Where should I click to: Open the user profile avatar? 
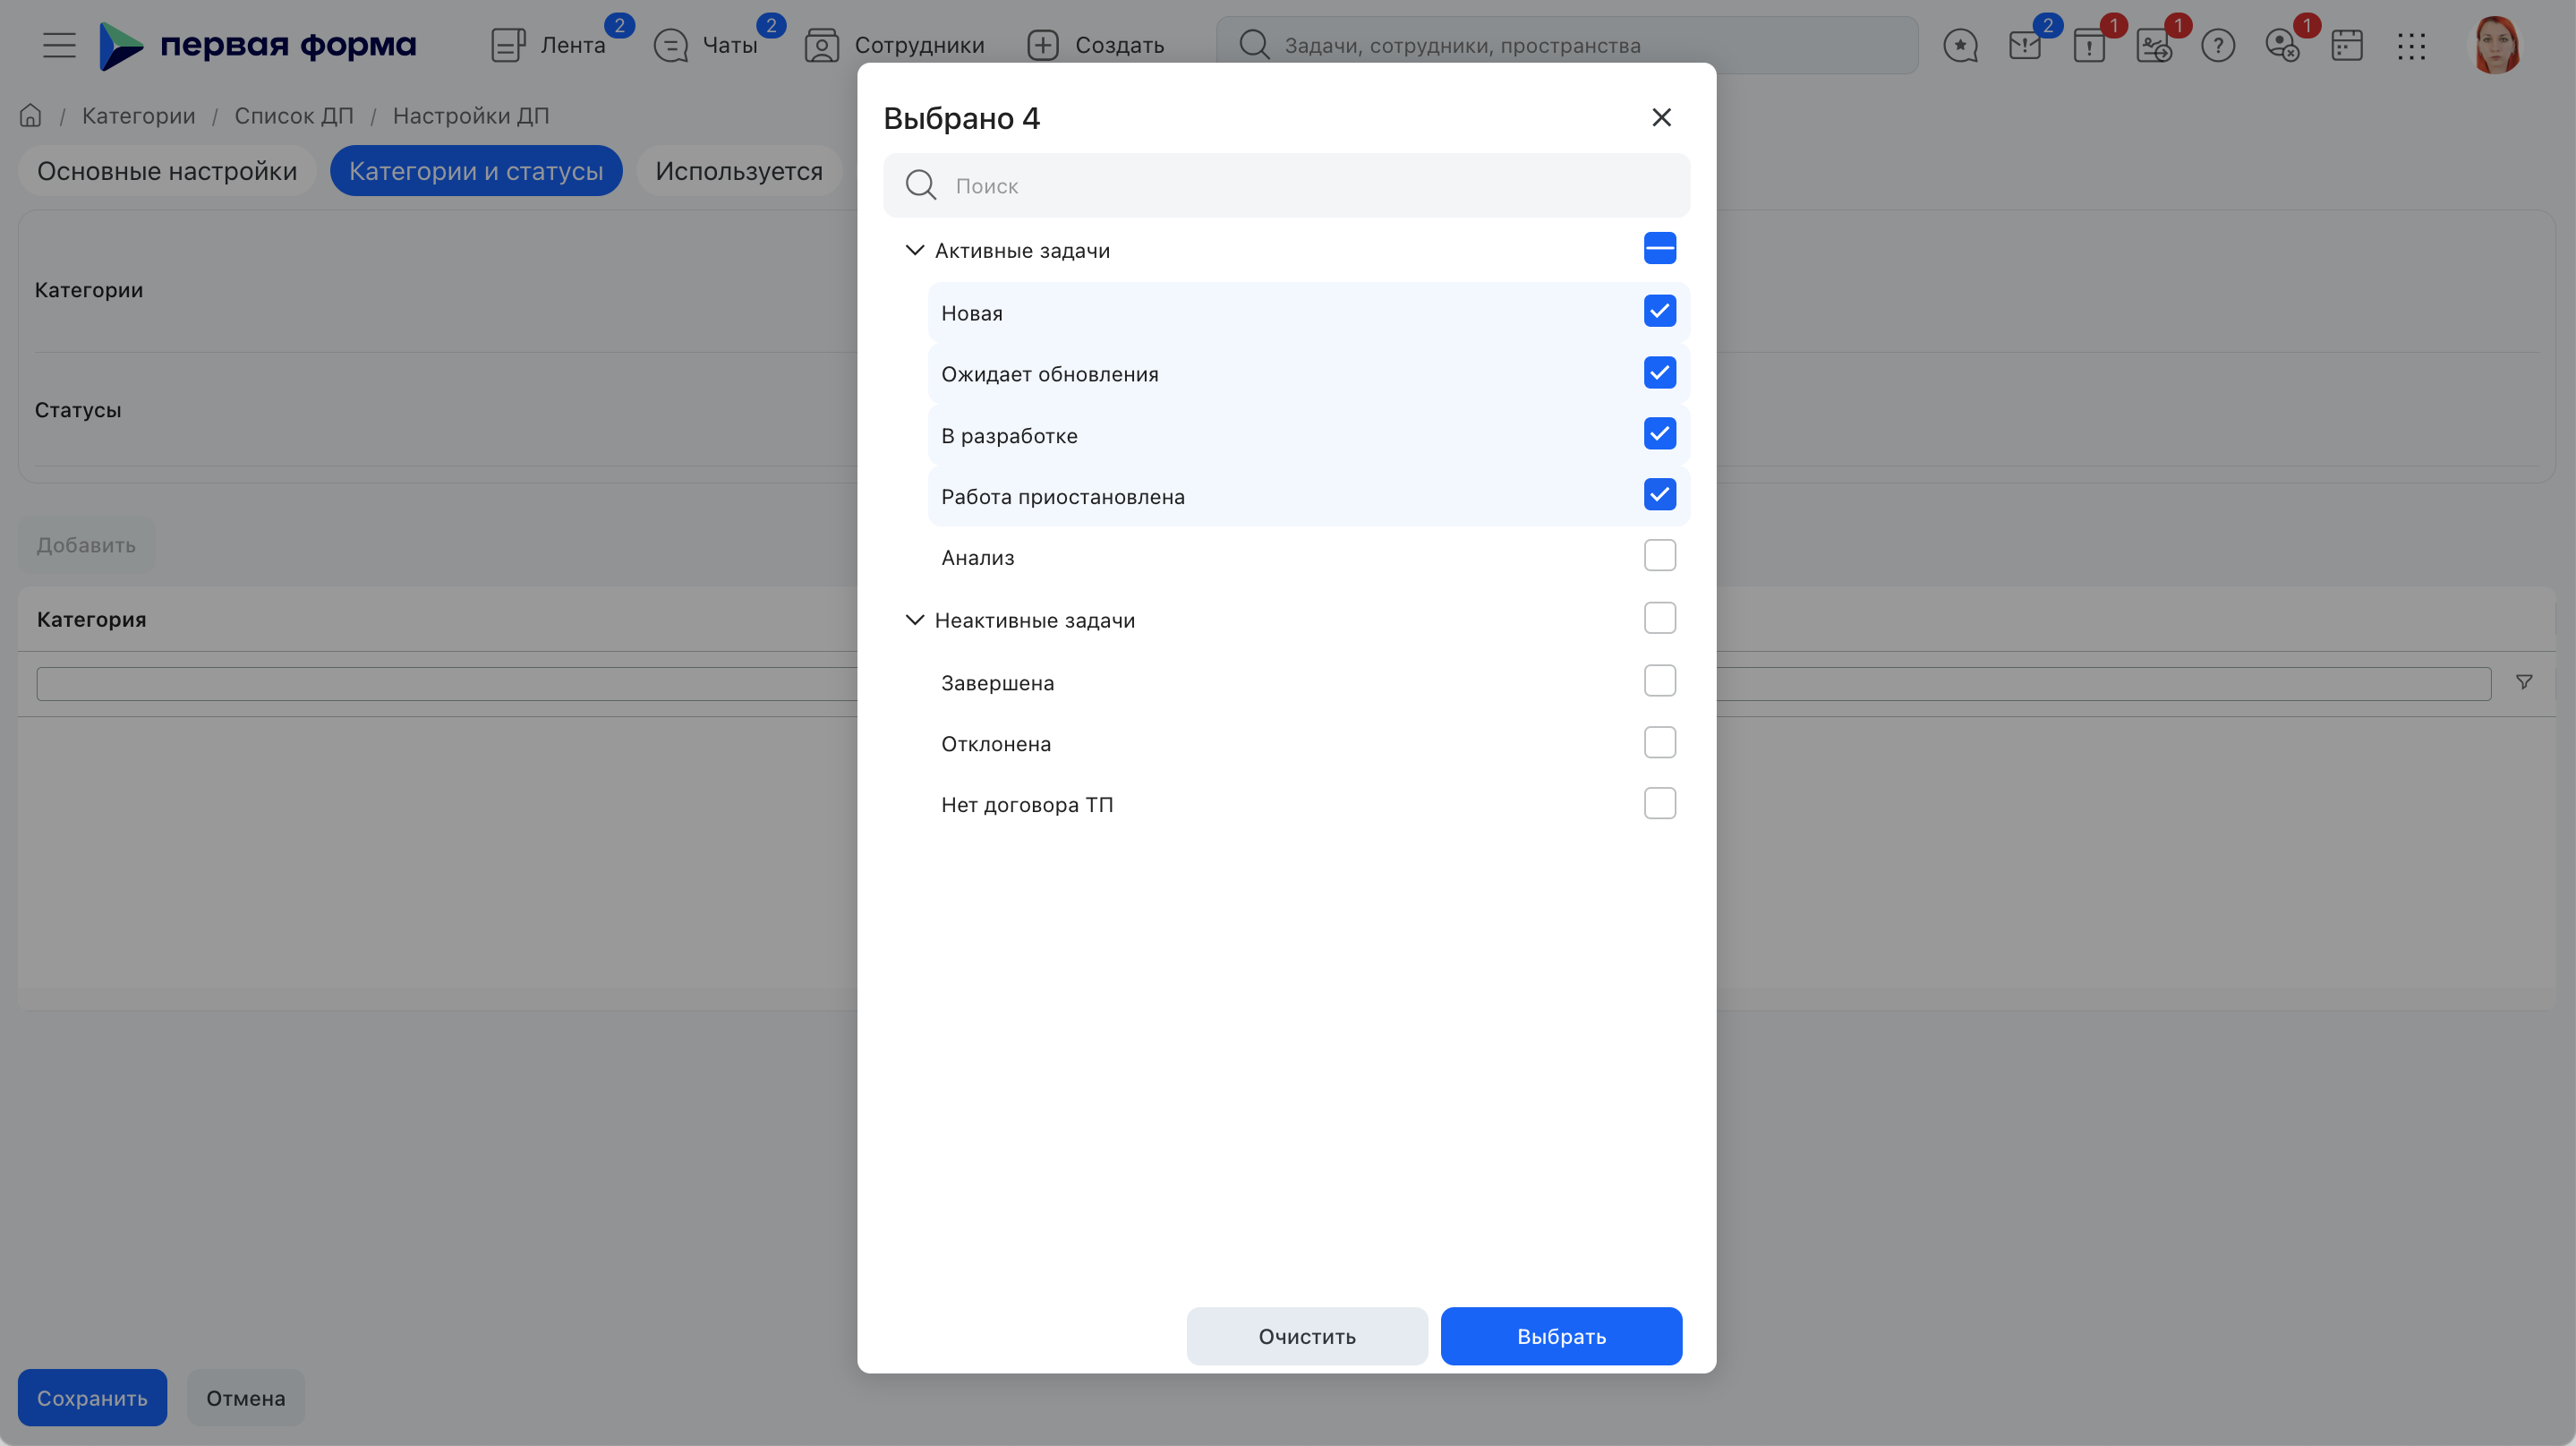point(2497,45)
